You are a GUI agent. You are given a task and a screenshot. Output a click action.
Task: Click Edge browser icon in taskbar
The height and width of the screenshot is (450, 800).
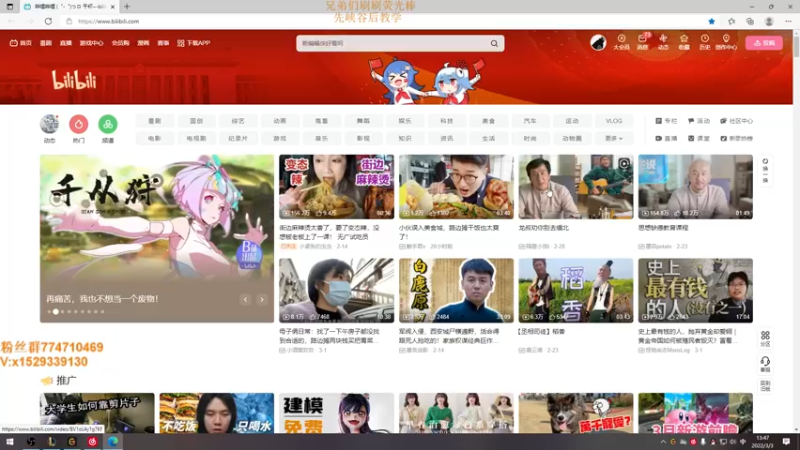point(113,441)
